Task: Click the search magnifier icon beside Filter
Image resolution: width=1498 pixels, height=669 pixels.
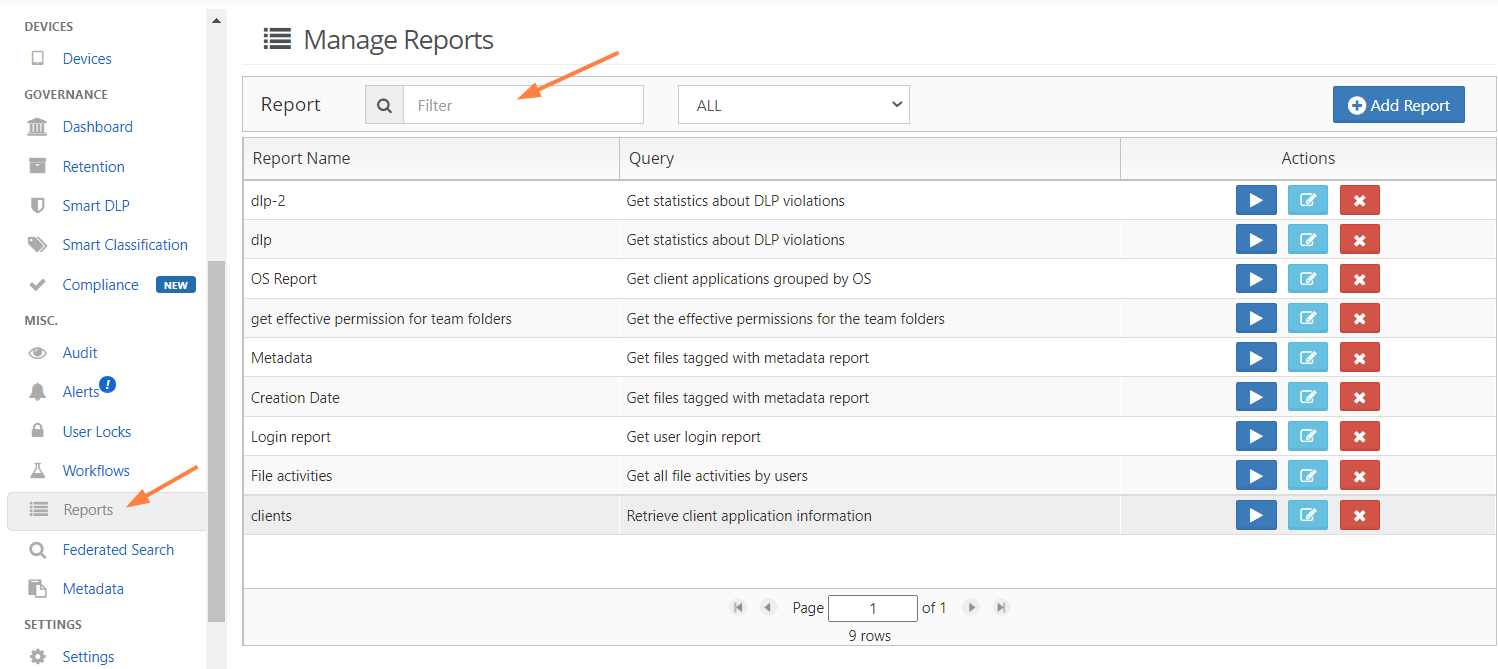Action: (384, 105)
